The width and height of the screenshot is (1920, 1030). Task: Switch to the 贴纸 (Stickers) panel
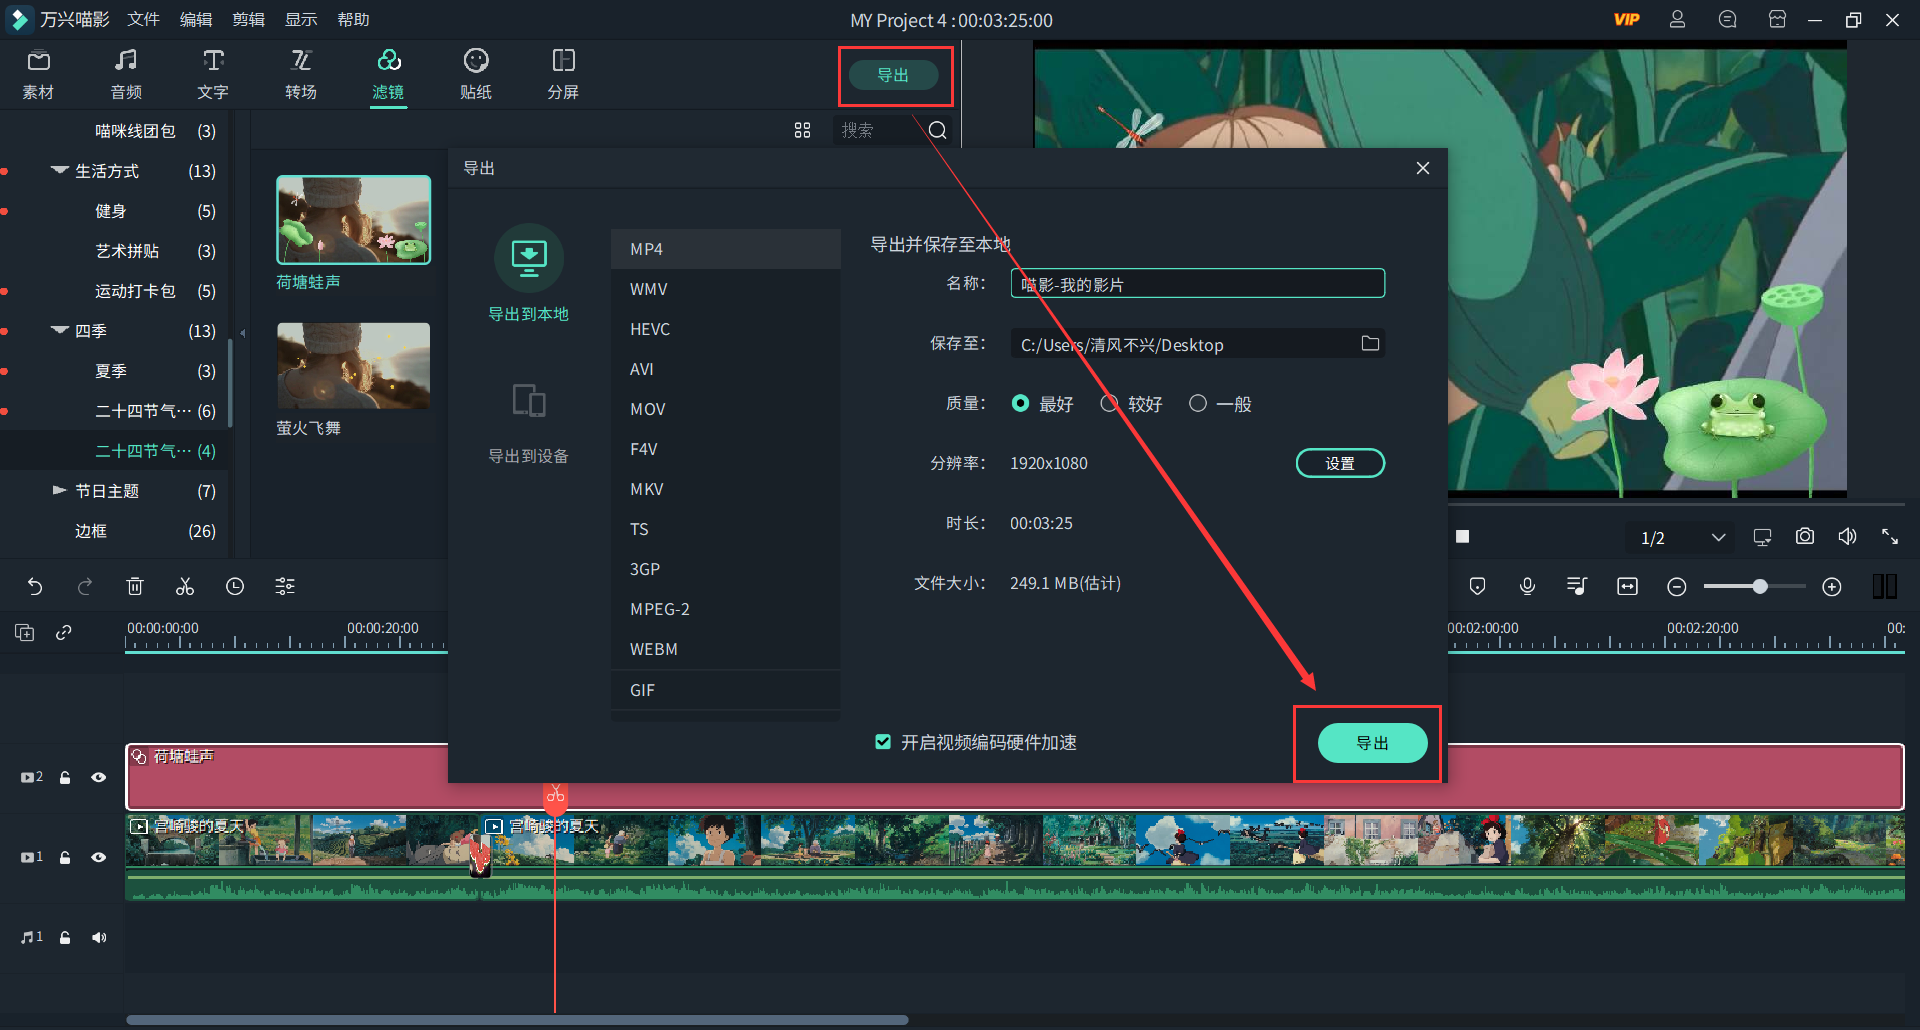pos(475,74)
